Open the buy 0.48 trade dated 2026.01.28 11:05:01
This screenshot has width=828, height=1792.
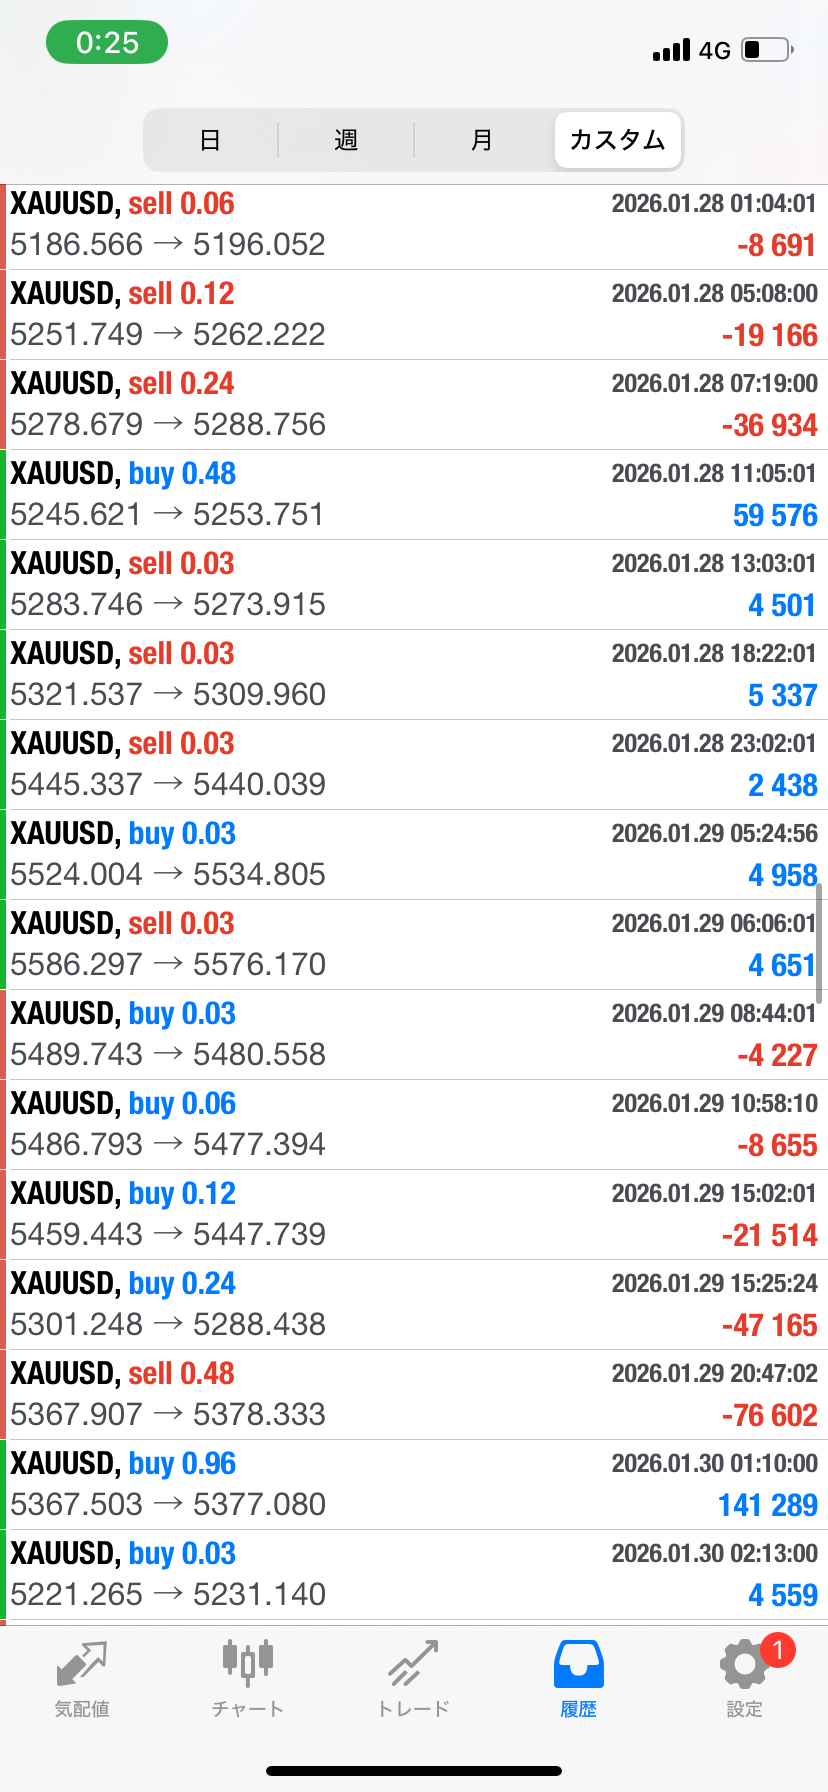(414, 494)
